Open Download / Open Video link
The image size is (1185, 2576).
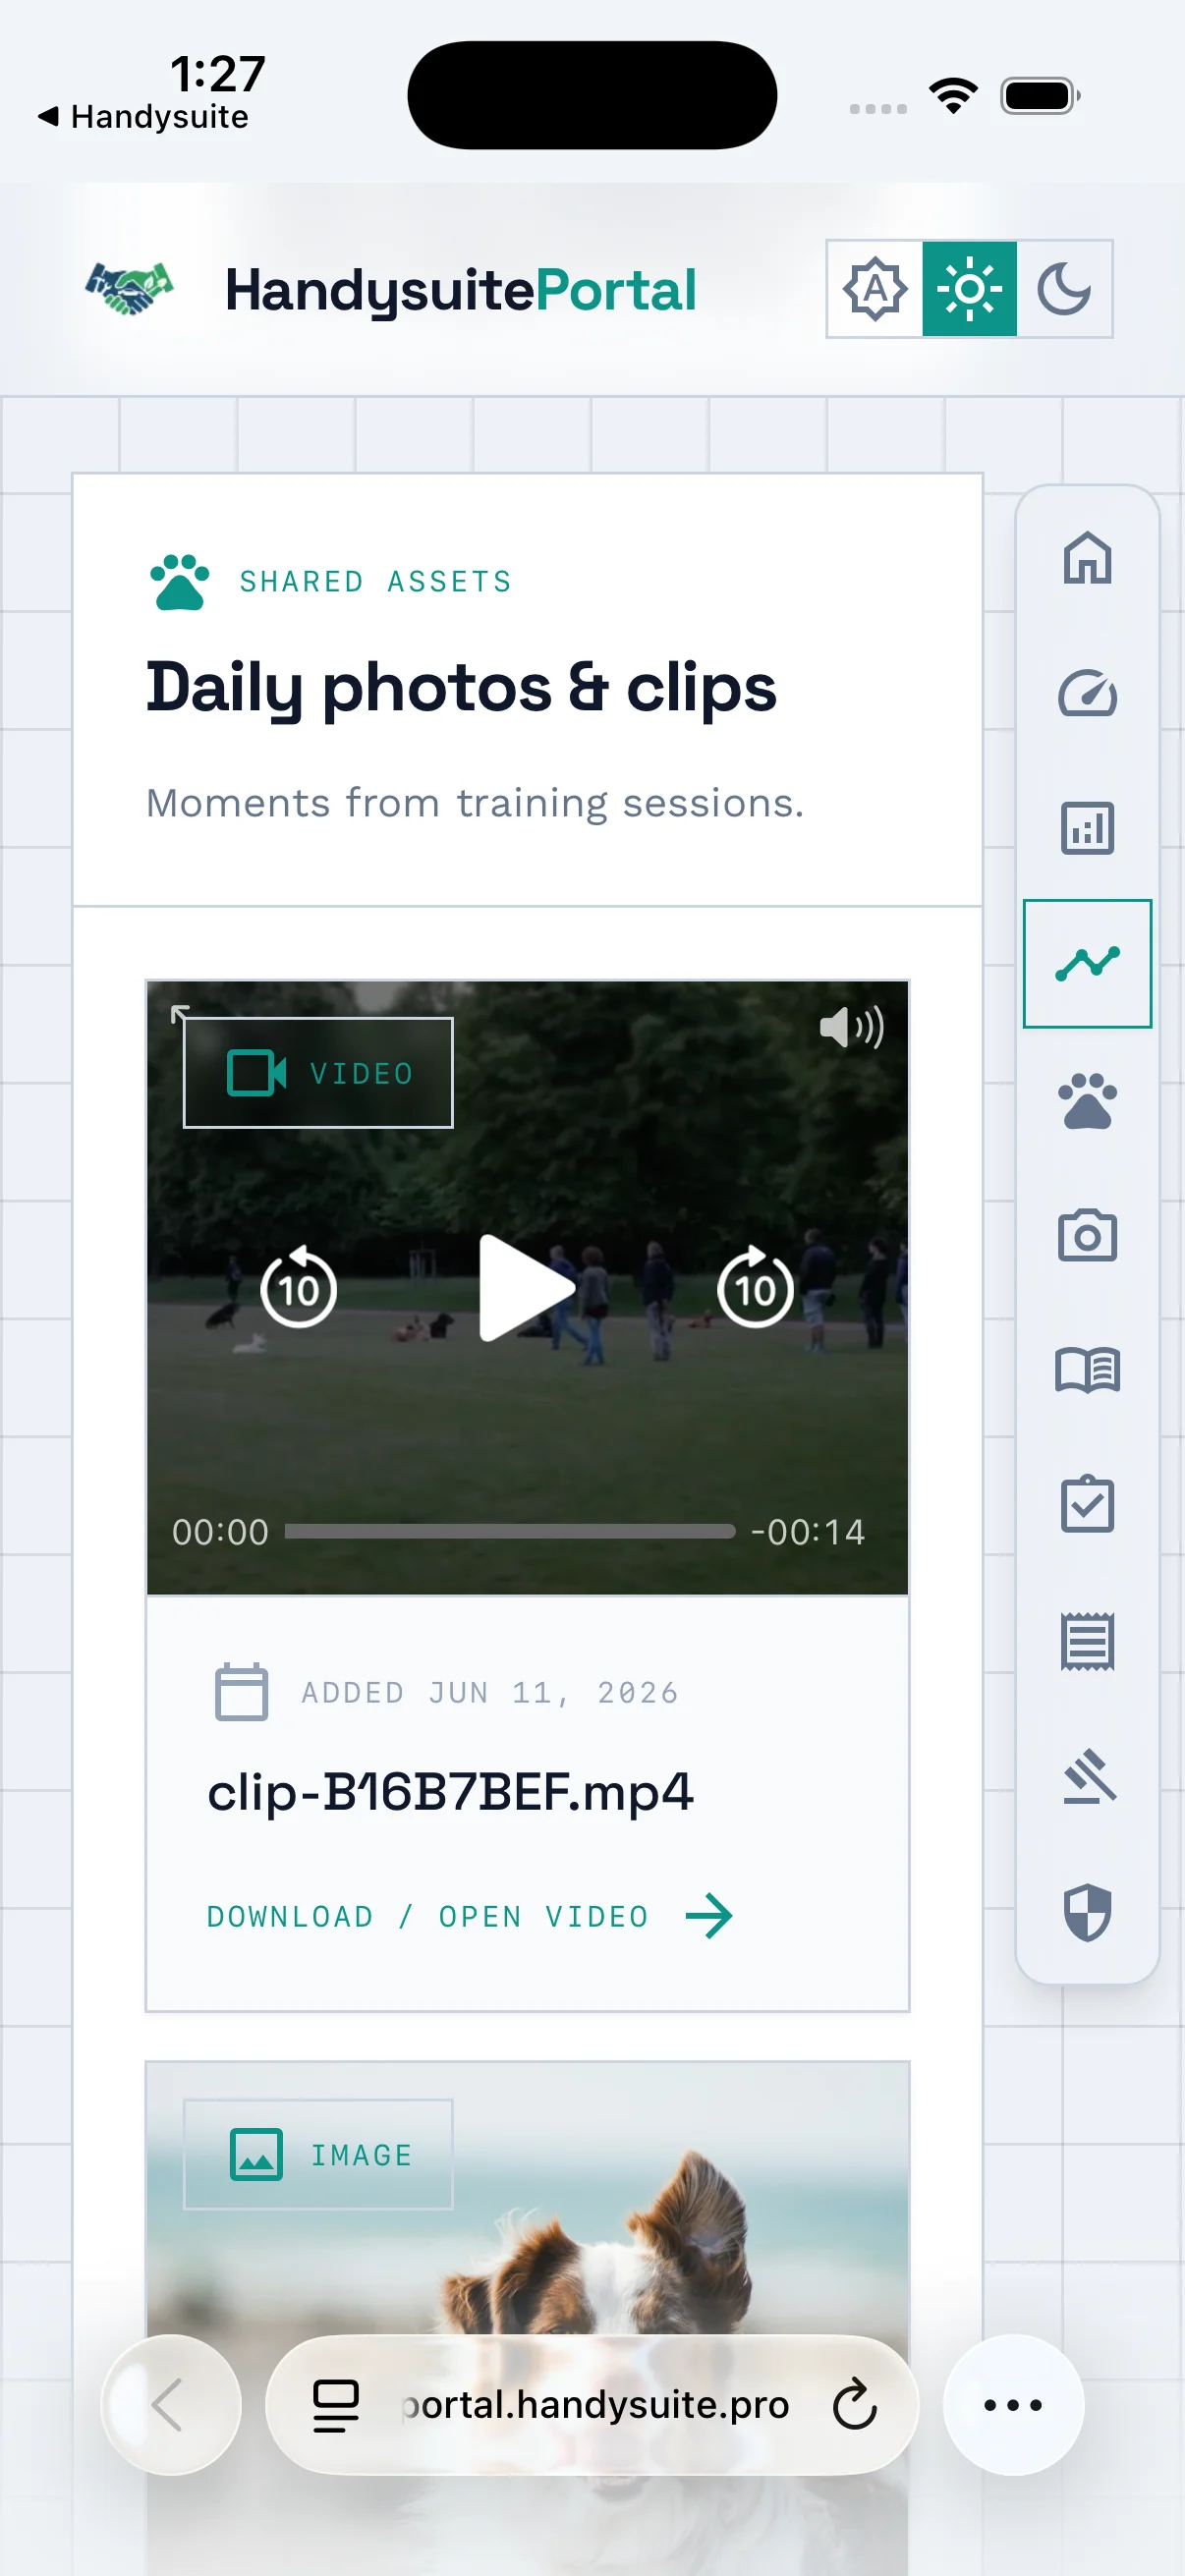point(428,1916)
